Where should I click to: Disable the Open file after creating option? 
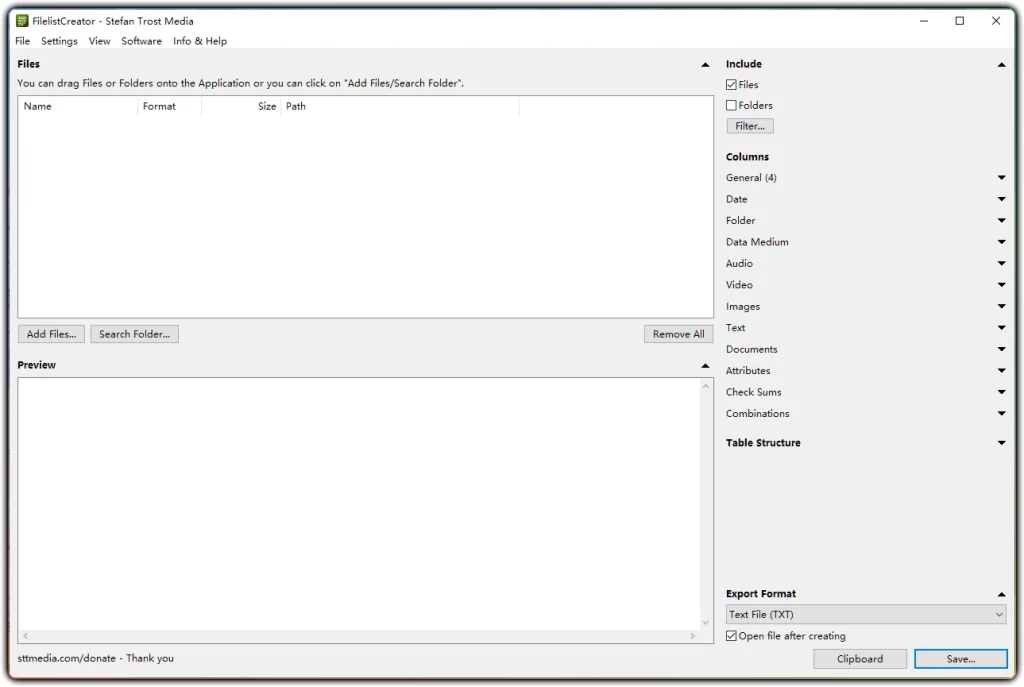(x=731, y=635)
